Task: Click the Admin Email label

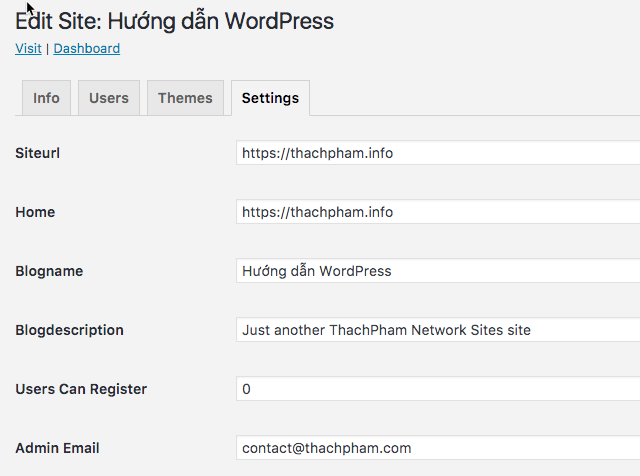Action: coord(58,448)
